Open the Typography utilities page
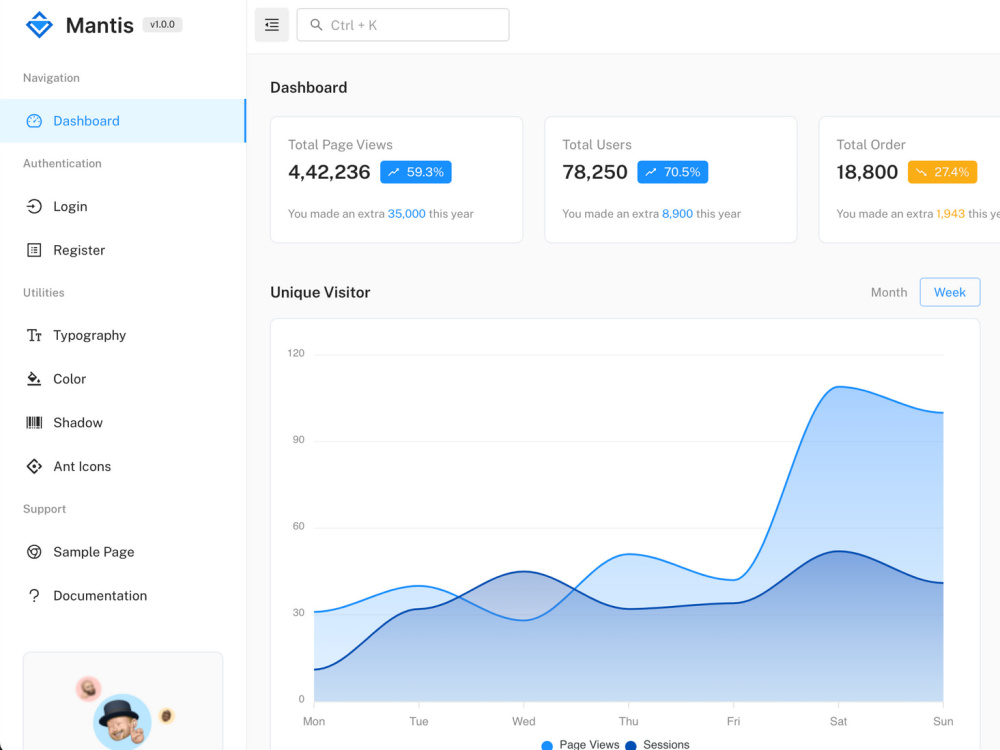Image resolution: width=1000 pixels, height=750 pixels. click(123, 335)
